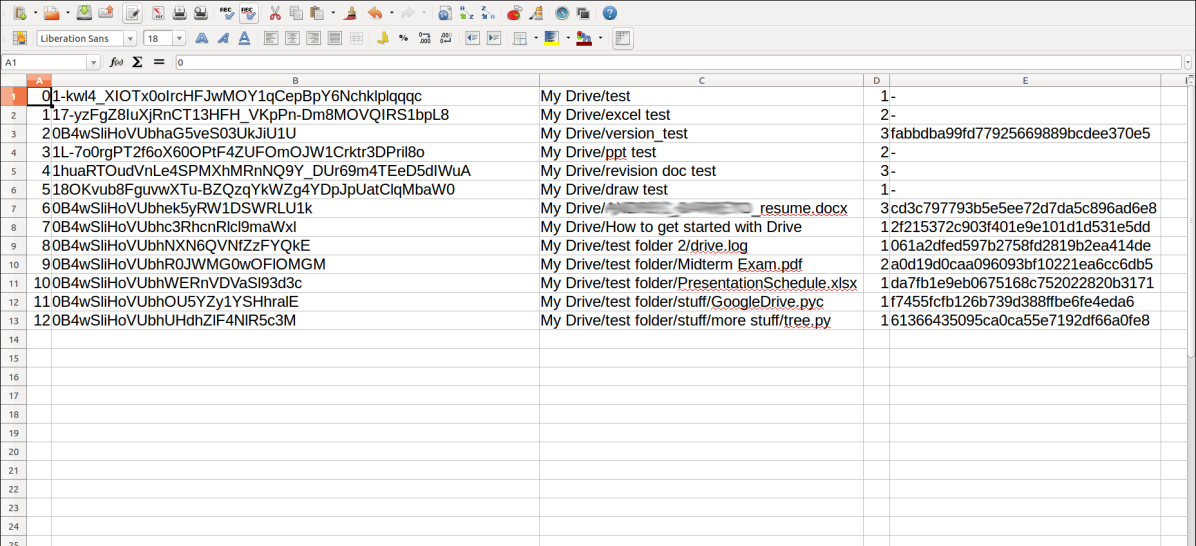Sort descending with the Z-A icon
The image size is (1196, 546).
coord(487,13)
